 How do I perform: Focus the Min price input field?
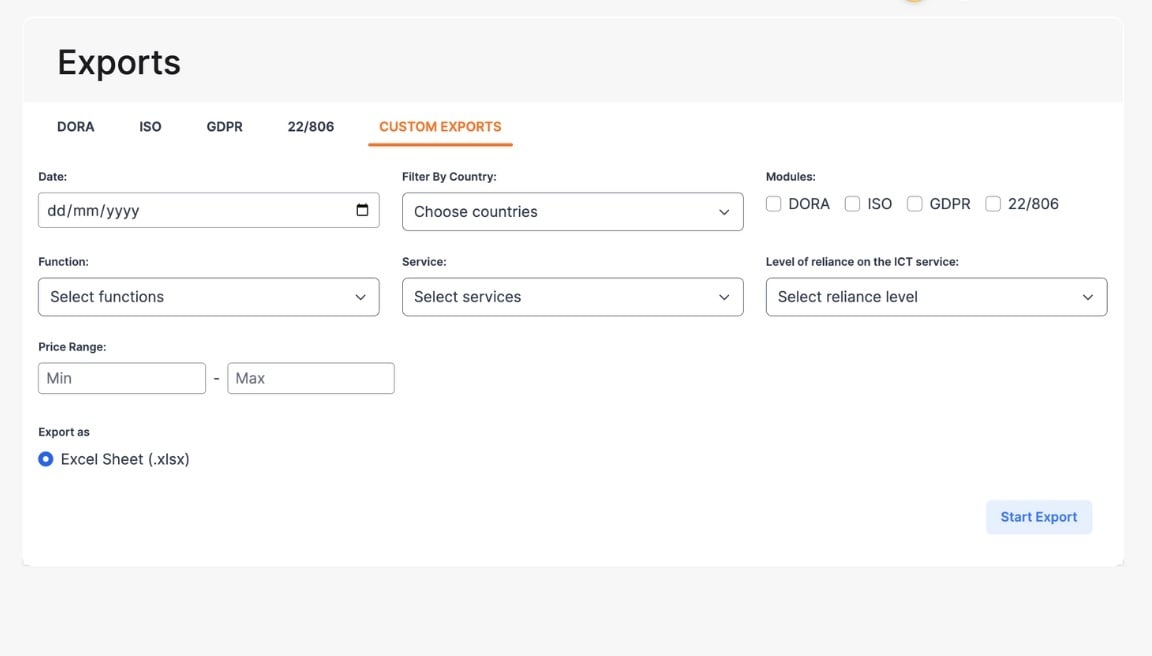pyautogui.click(x=121, y=378)
